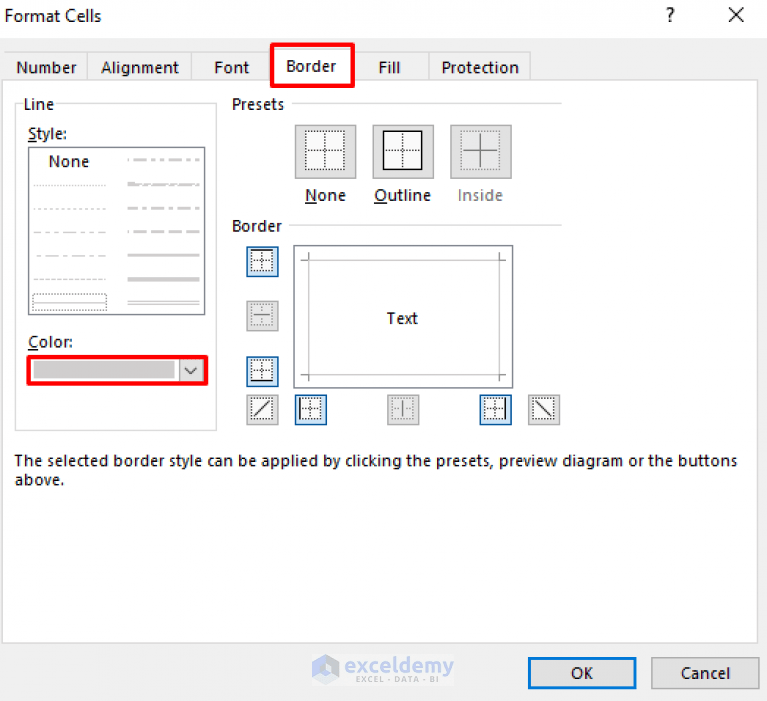Select the double line style
This screenshot has height=701, width=767.
tap(163, 303)
